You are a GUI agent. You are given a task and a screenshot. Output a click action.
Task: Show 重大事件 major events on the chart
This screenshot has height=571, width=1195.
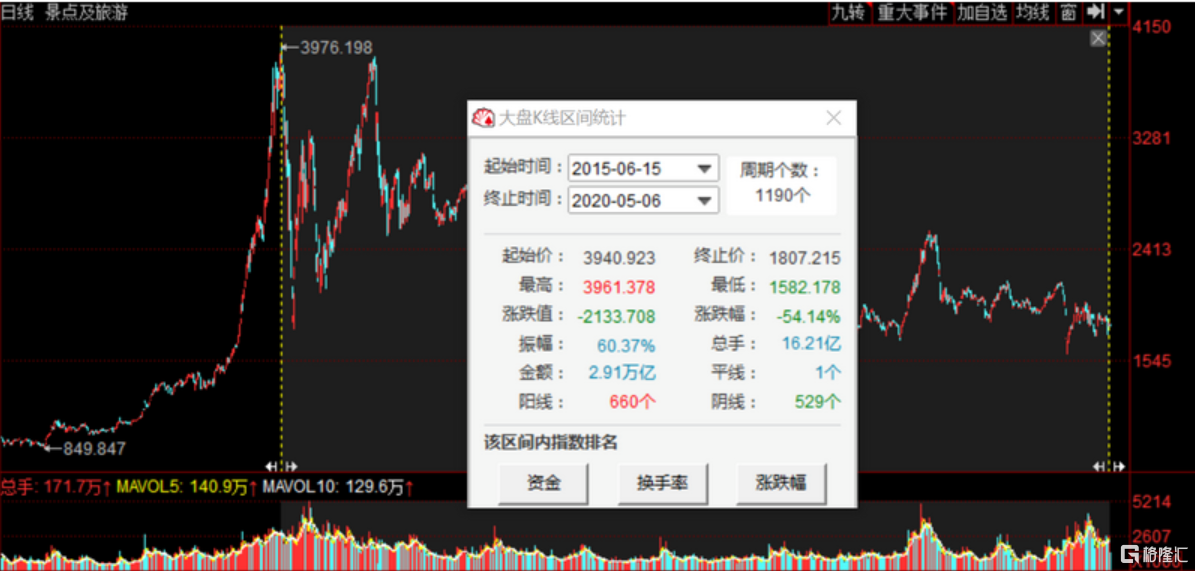point(911,12)
